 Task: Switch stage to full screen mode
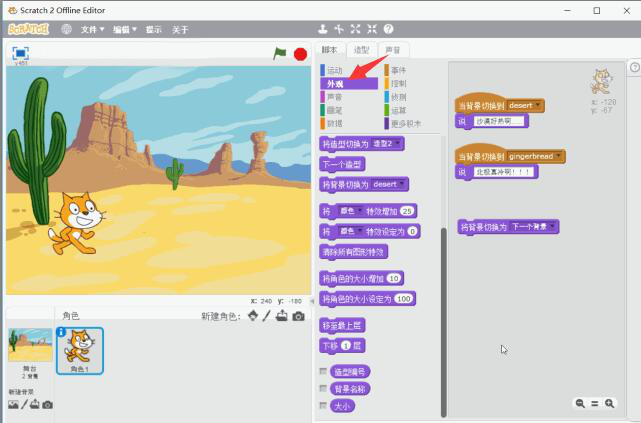(20, 53)
